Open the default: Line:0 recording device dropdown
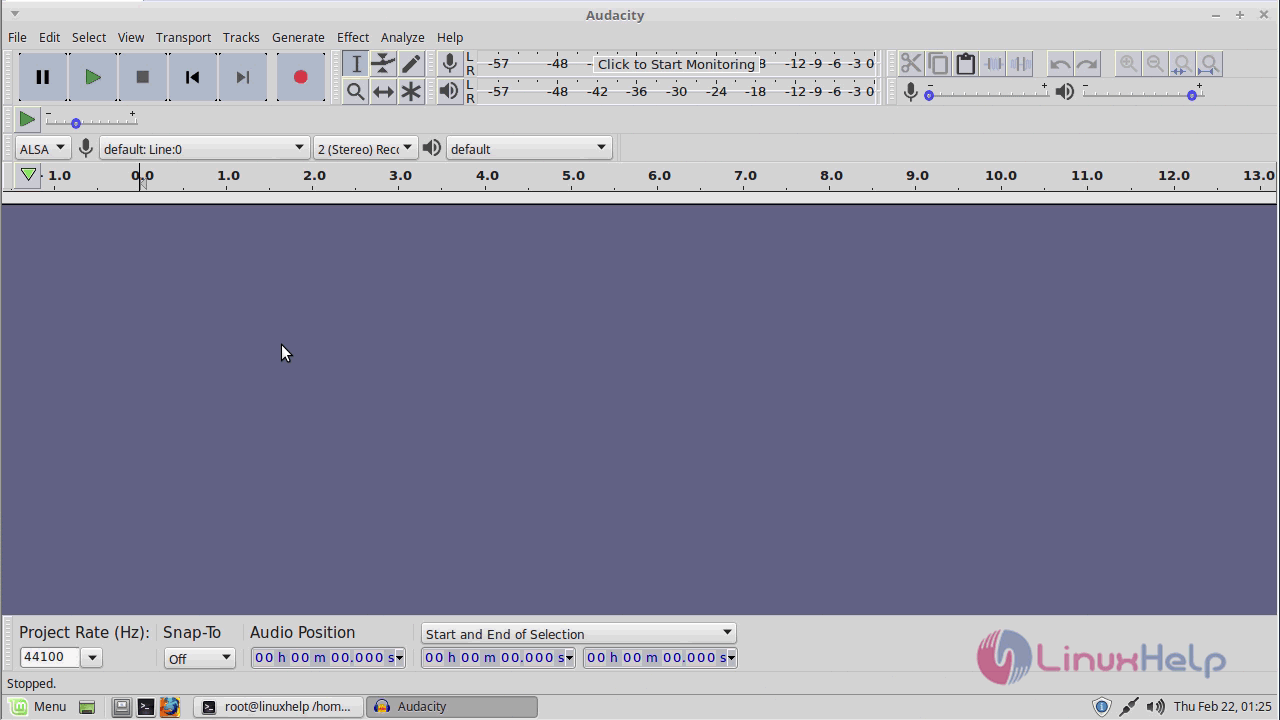The width and height of the screenshot is (1280, 720). click(203, 148)
